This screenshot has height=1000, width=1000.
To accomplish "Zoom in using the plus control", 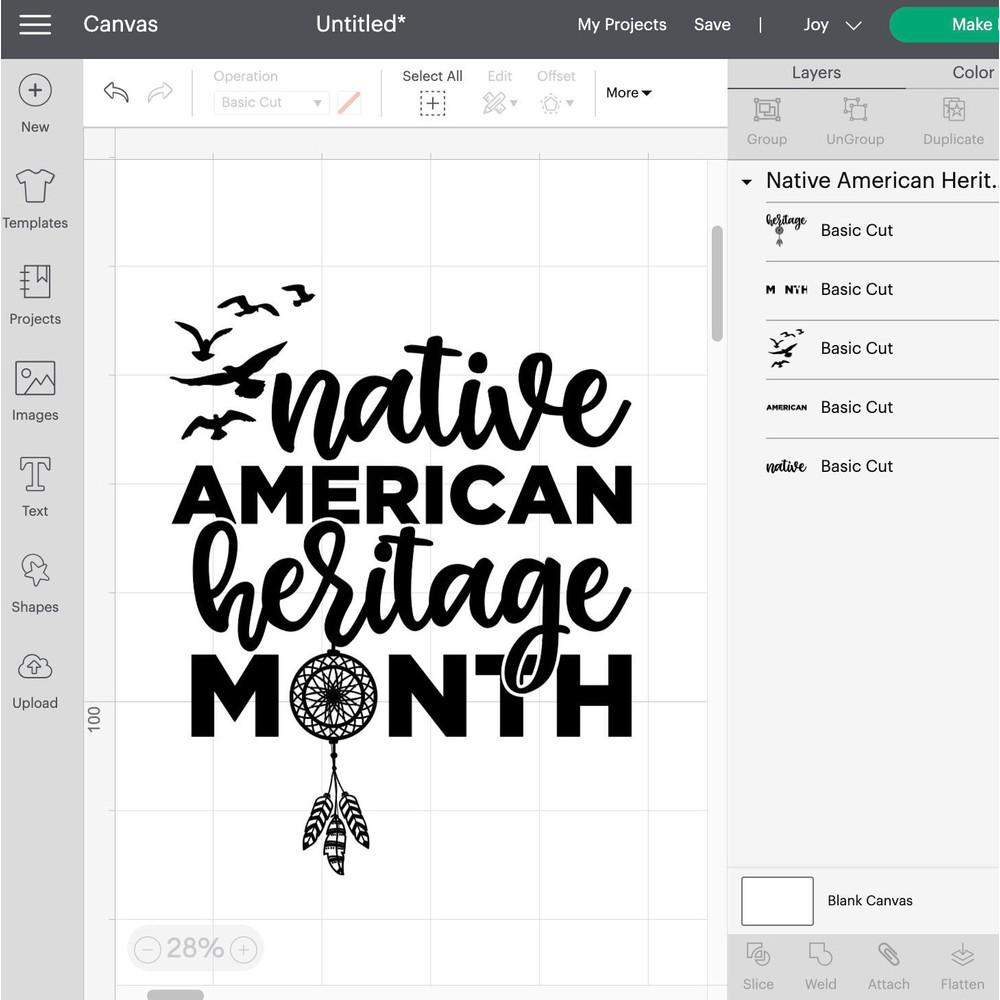I will [244, 949].
